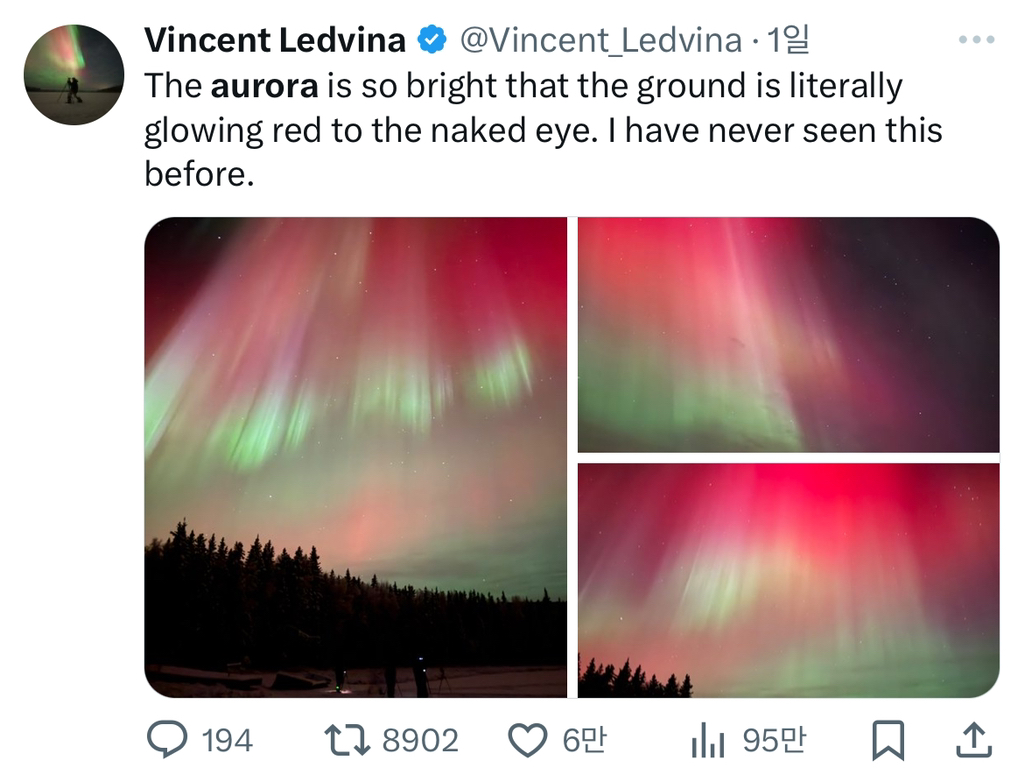Screen dimensions: 1024x774
Task: Click the bold "aurora" keyword in the tweet
Action: (x=264, y=86)
